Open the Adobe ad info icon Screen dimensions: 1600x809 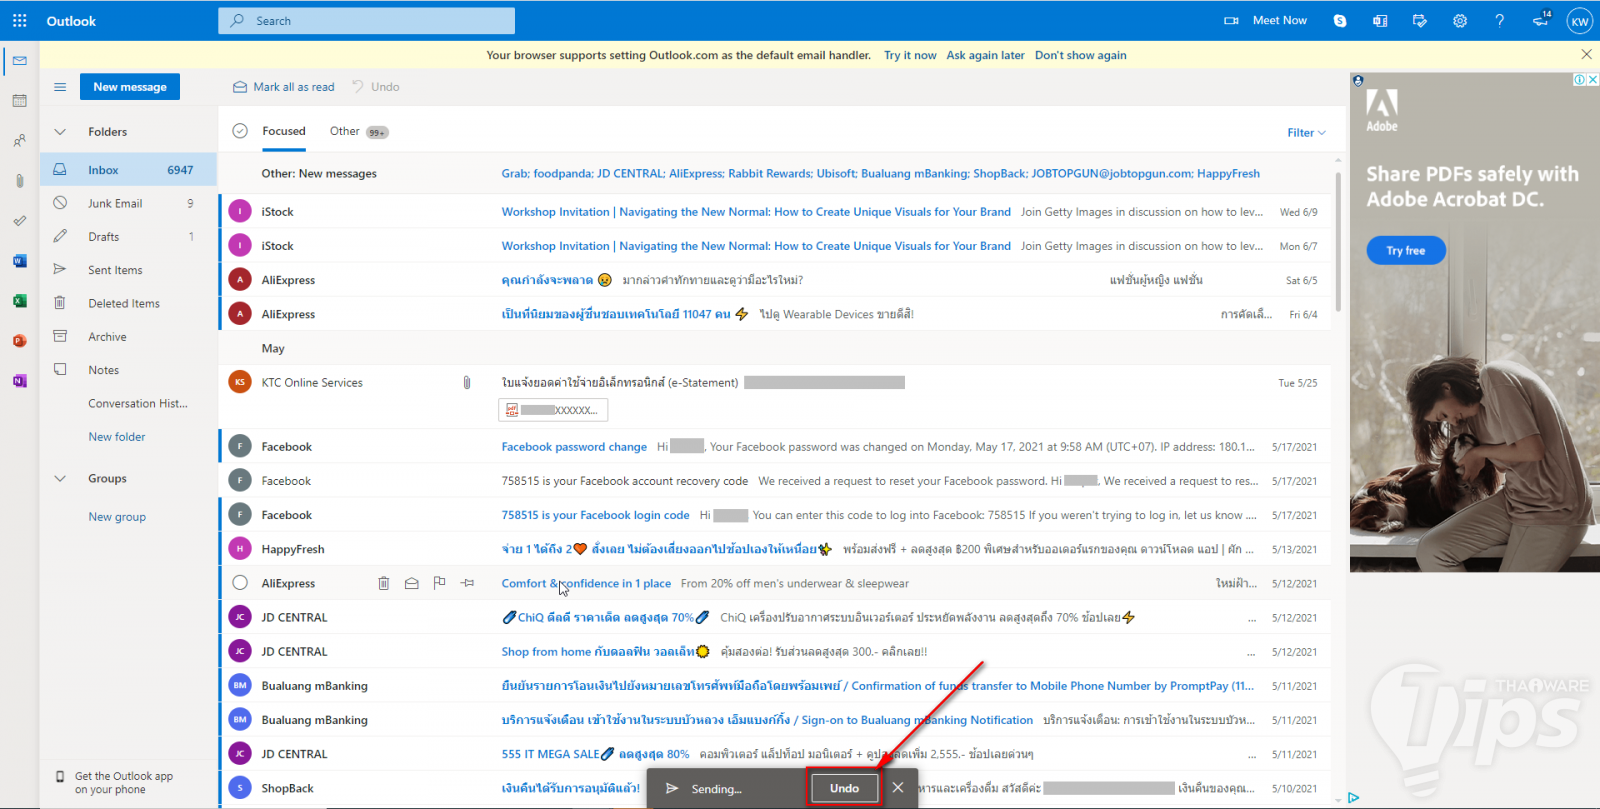click(x=1580, y=80)
